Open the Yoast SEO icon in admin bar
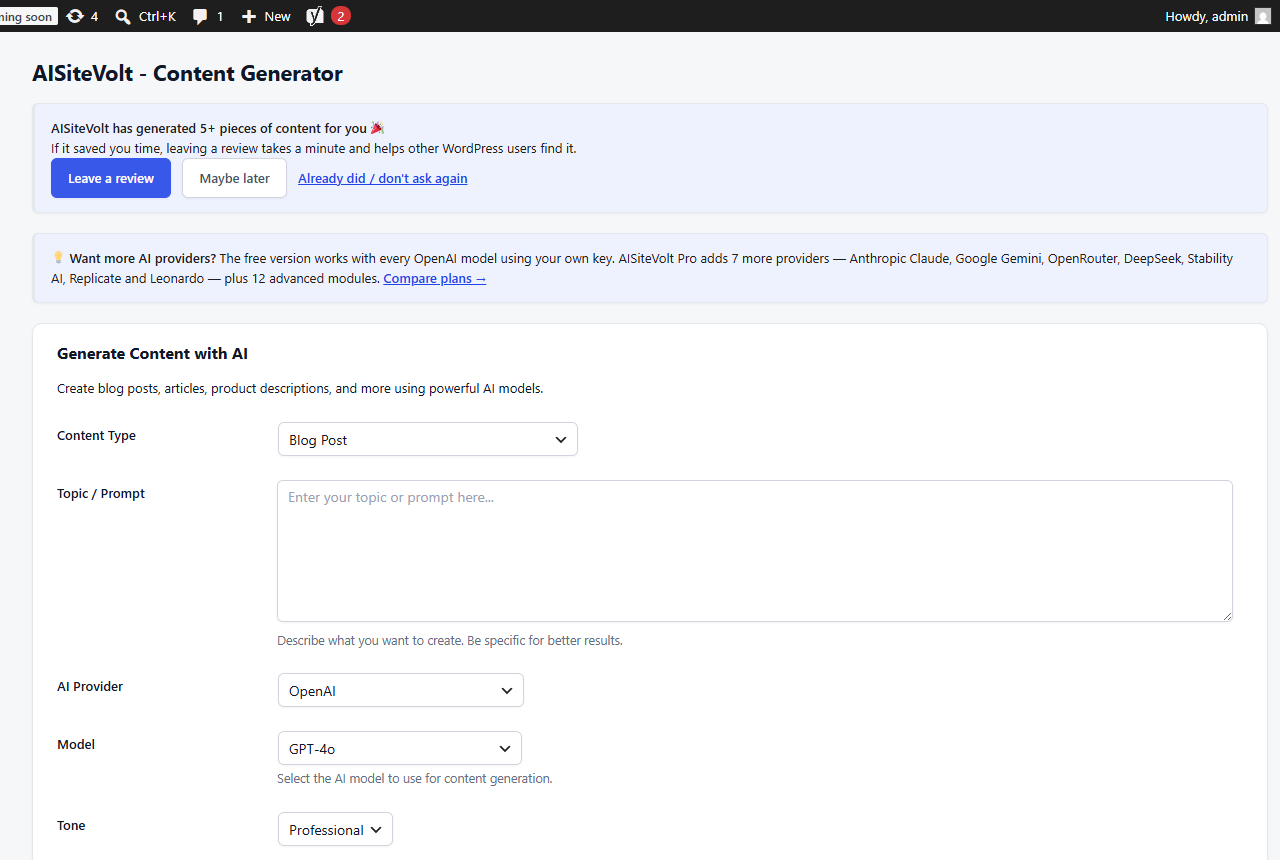The image size is (1280, 860). [x=315, y=16]
